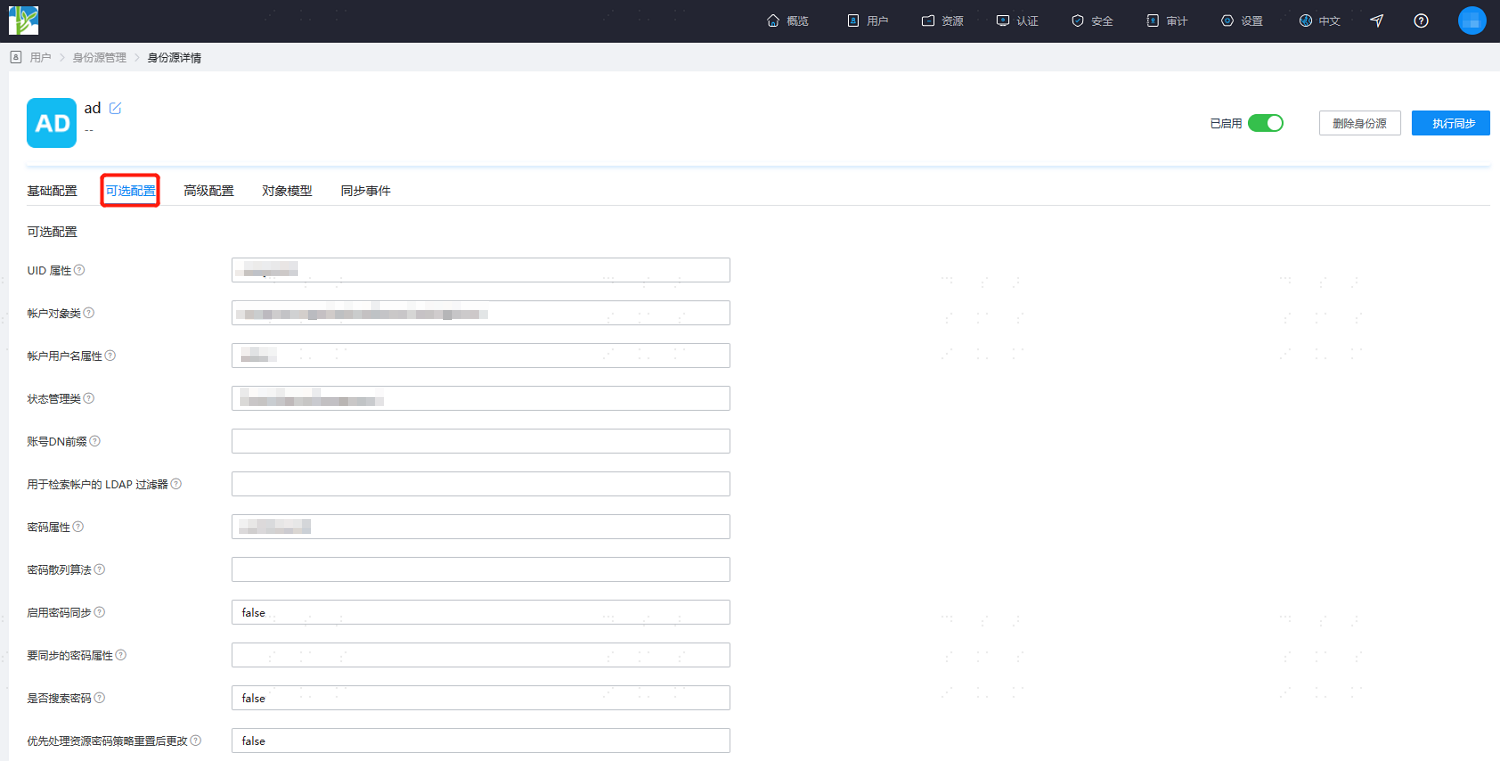Click the help icon beside 密码散列算法
The image size is (1500, 761).
100,569
